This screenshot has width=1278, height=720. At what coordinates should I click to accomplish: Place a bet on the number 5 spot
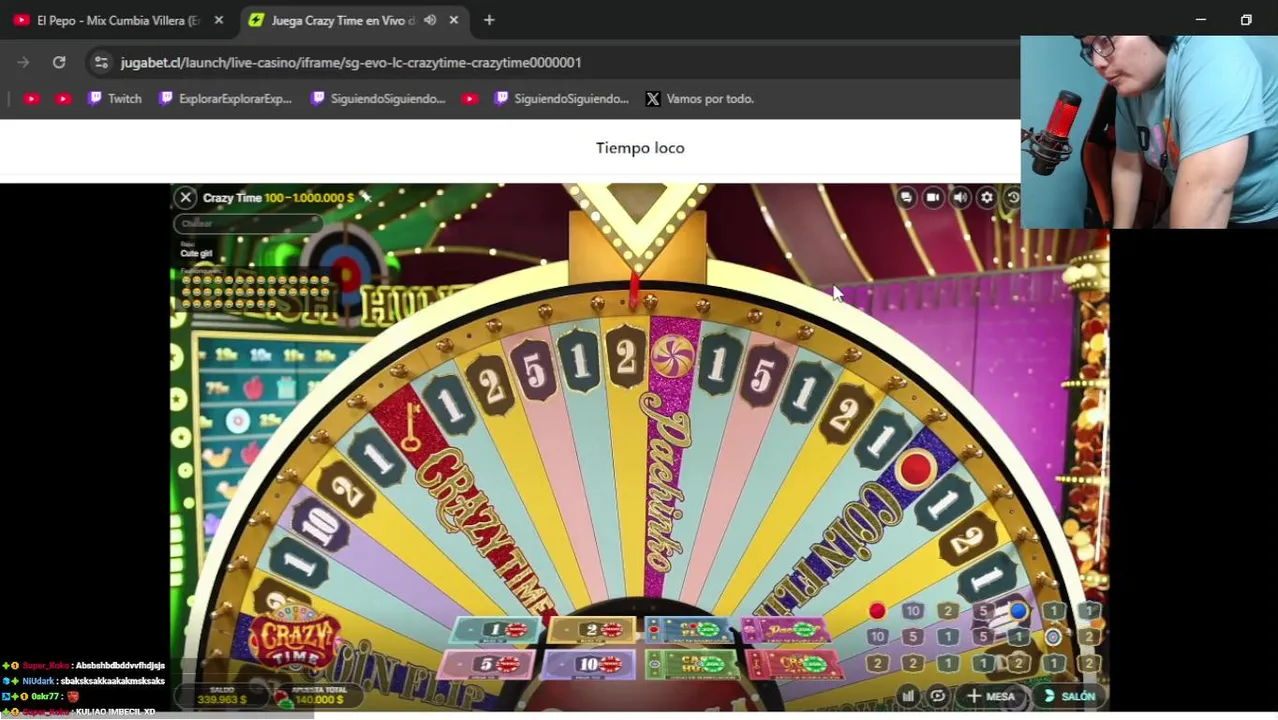click(488, 664)
